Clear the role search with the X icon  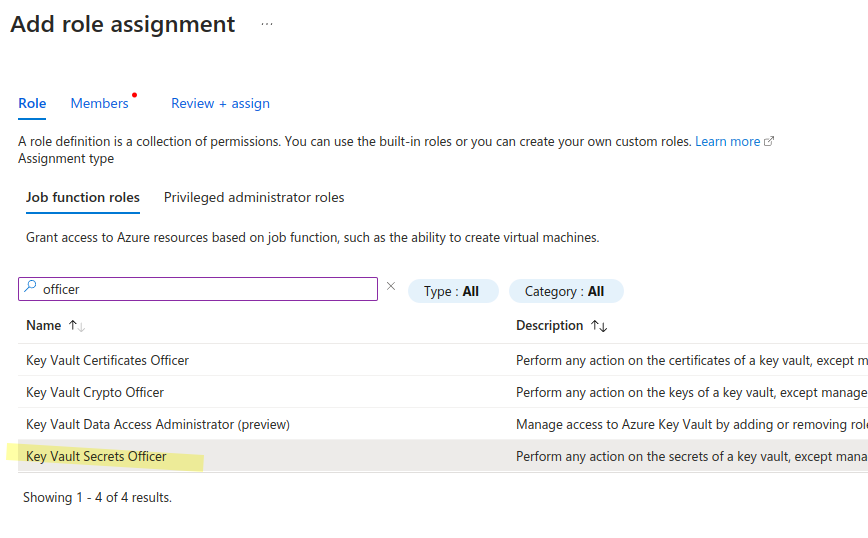[391, 286]
